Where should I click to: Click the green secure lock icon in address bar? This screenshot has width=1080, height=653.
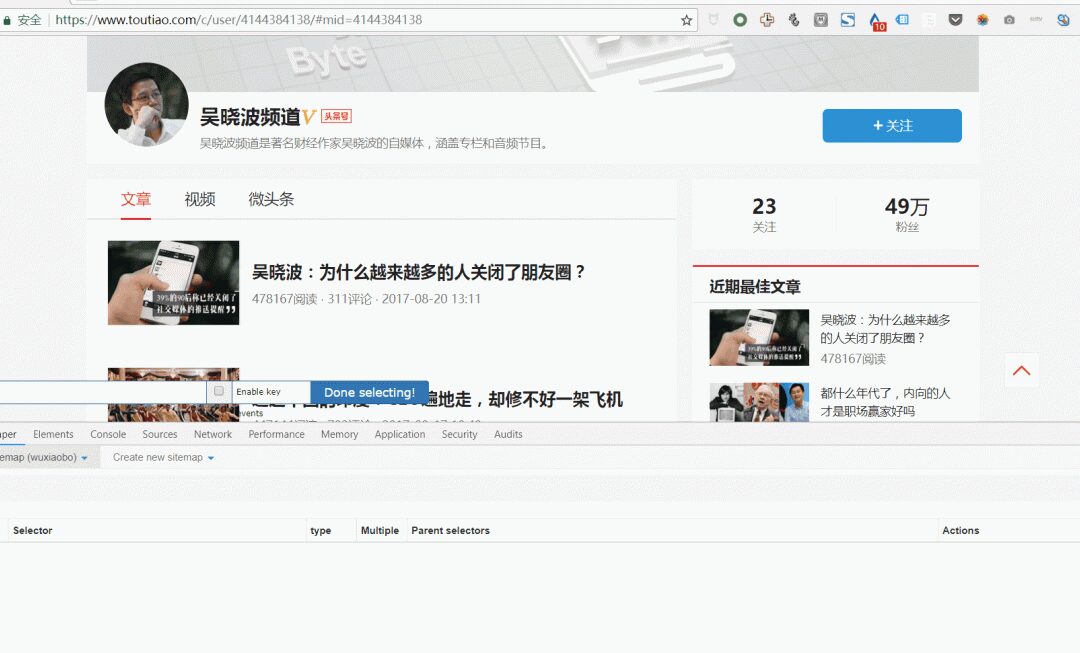7,21
